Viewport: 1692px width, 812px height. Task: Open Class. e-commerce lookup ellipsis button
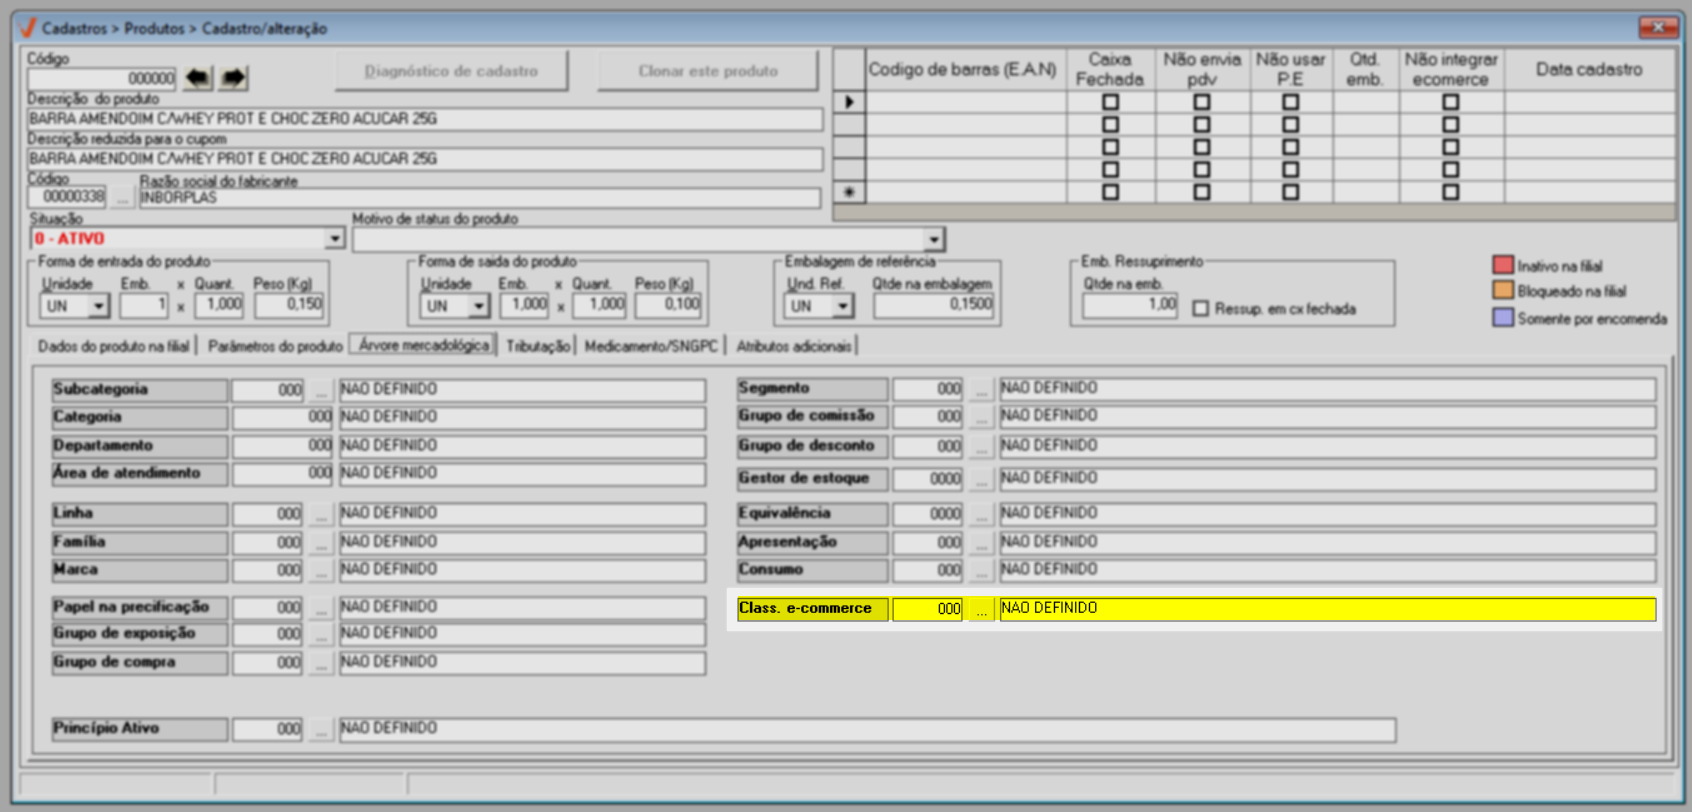click(x=981, y=609)
